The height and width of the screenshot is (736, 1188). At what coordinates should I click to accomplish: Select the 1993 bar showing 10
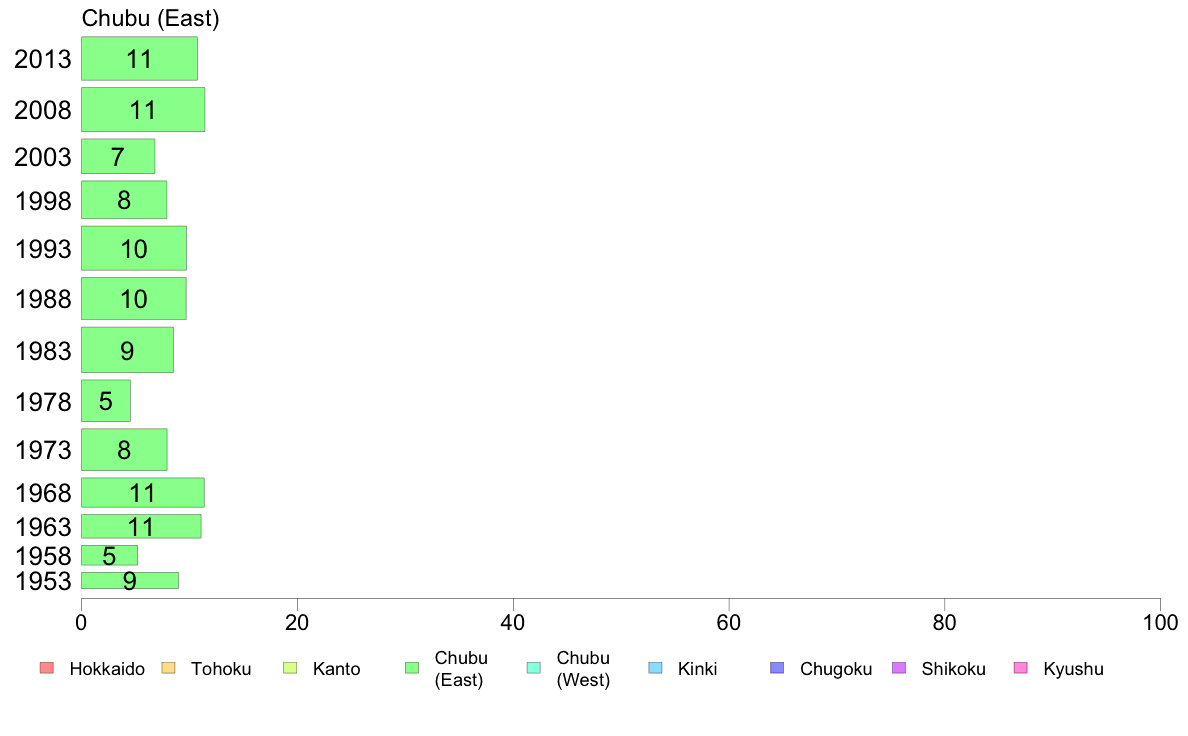pos(134,248)
